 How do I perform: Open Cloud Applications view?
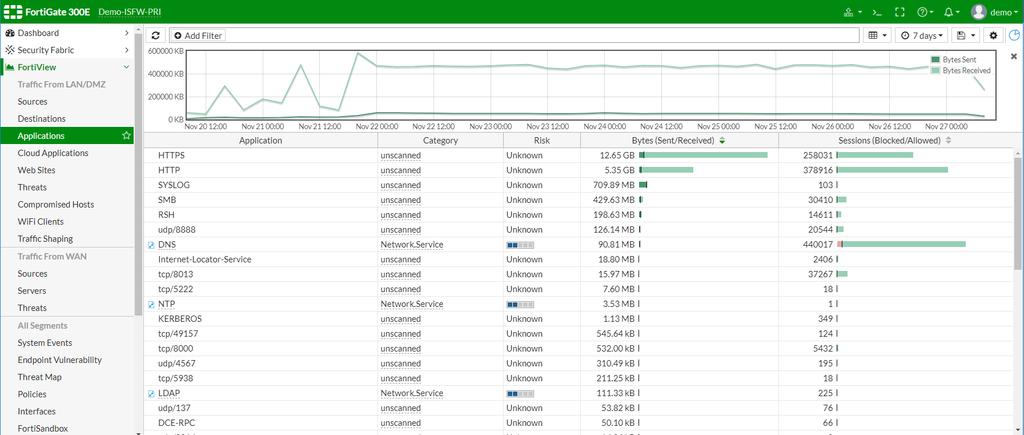53,153
